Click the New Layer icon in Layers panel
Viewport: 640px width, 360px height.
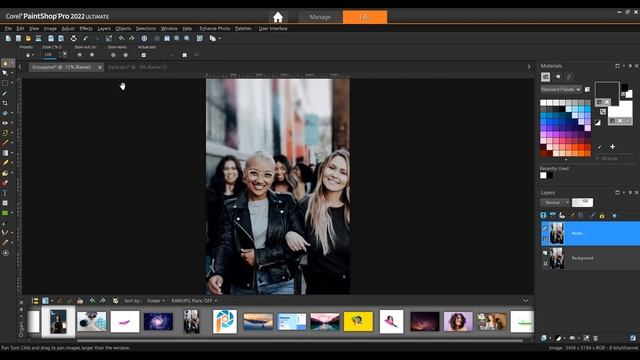tap(544, 338)
